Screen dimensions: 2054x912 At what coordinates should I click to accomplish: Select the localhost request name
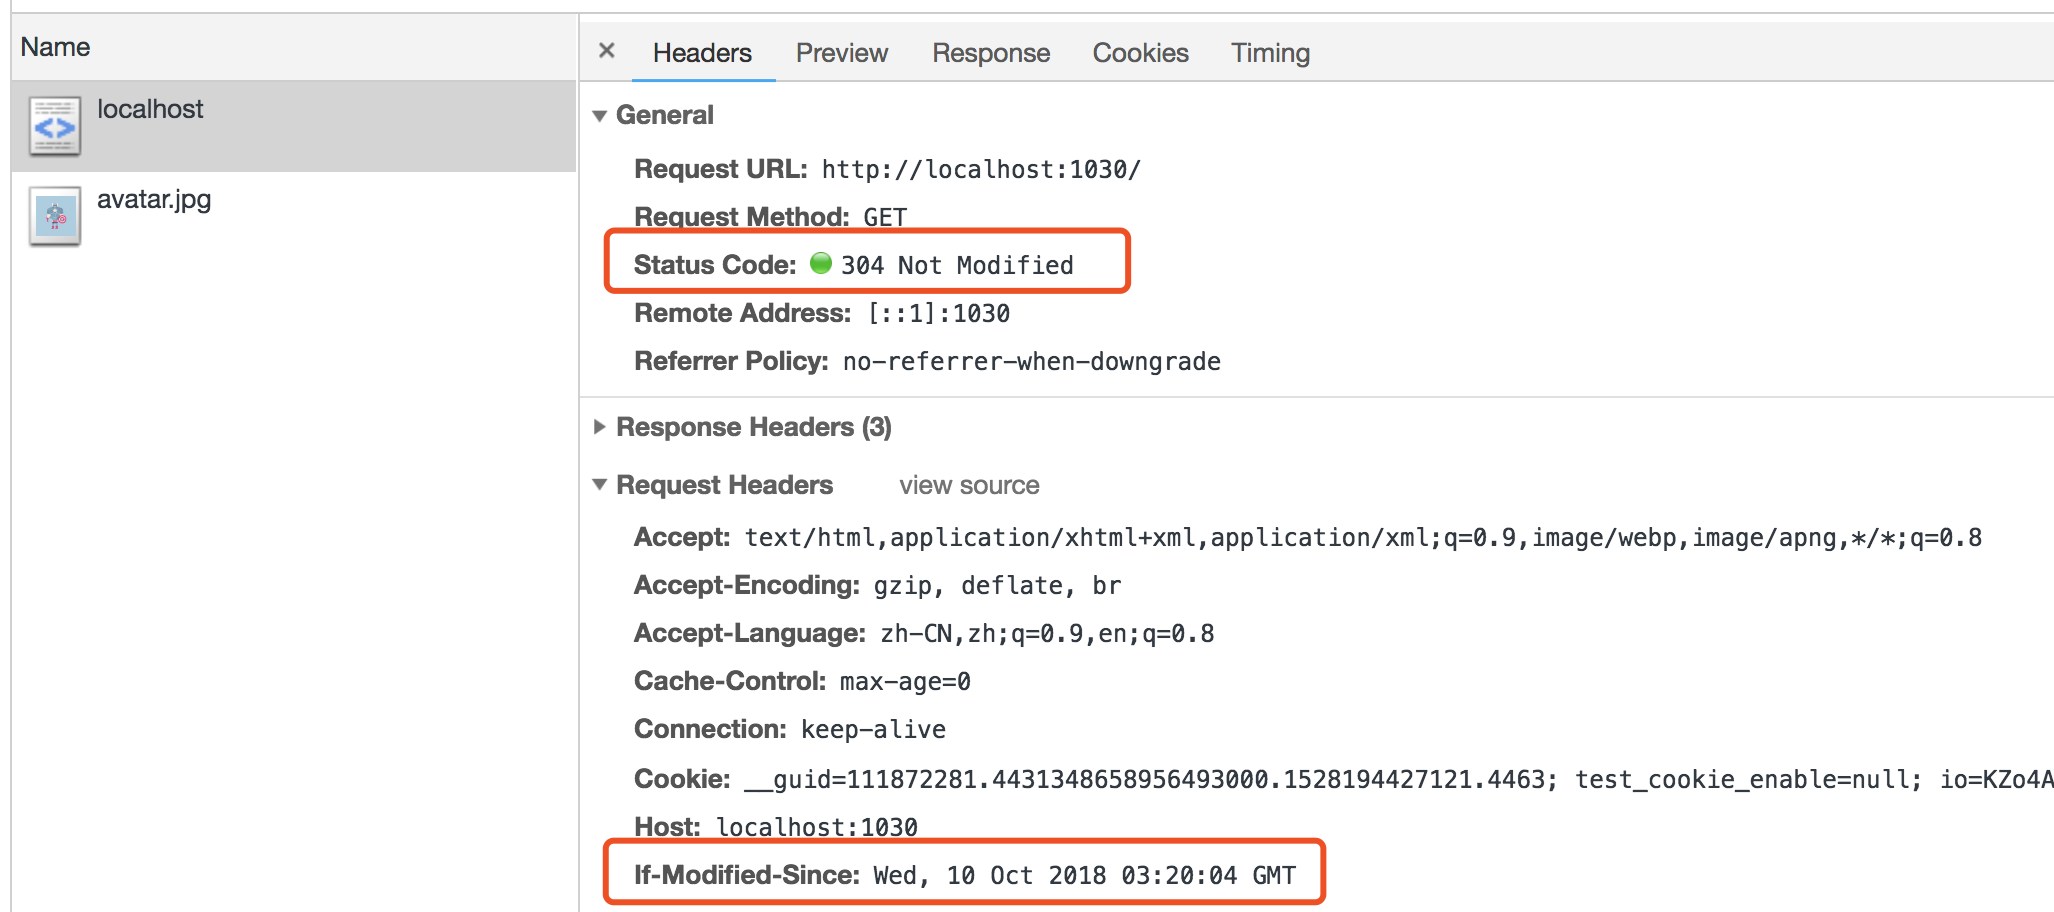tap(150, 109)
